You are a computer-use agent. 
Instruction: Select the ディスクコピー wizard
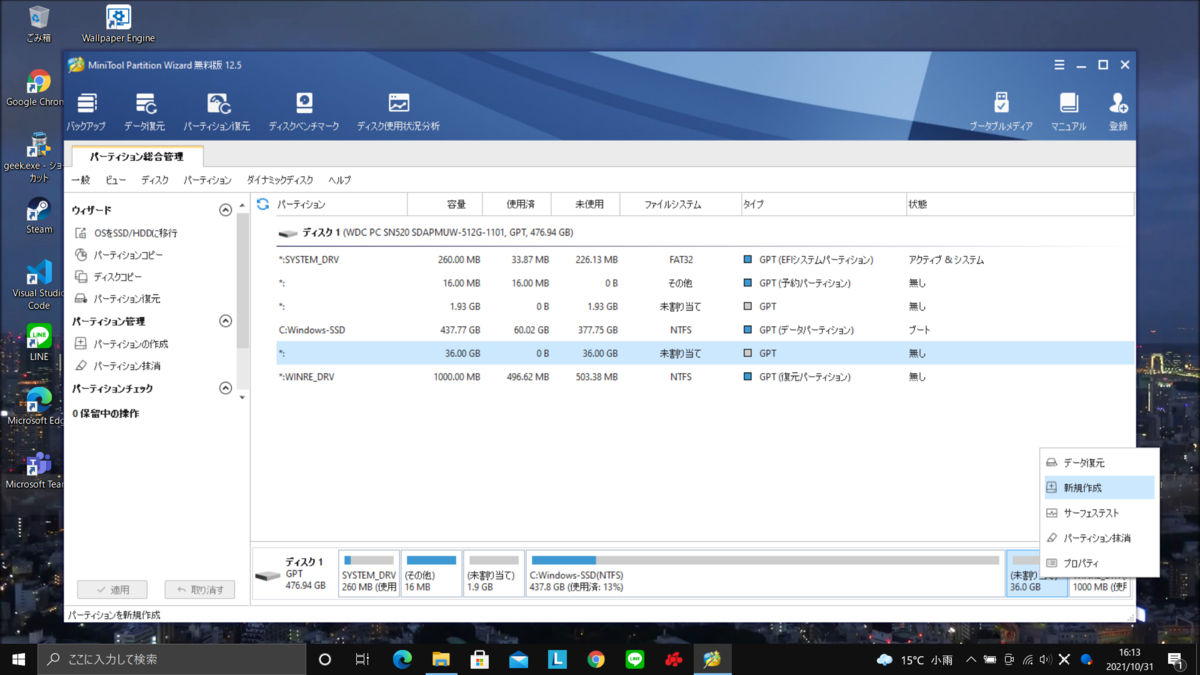(109, 277)
